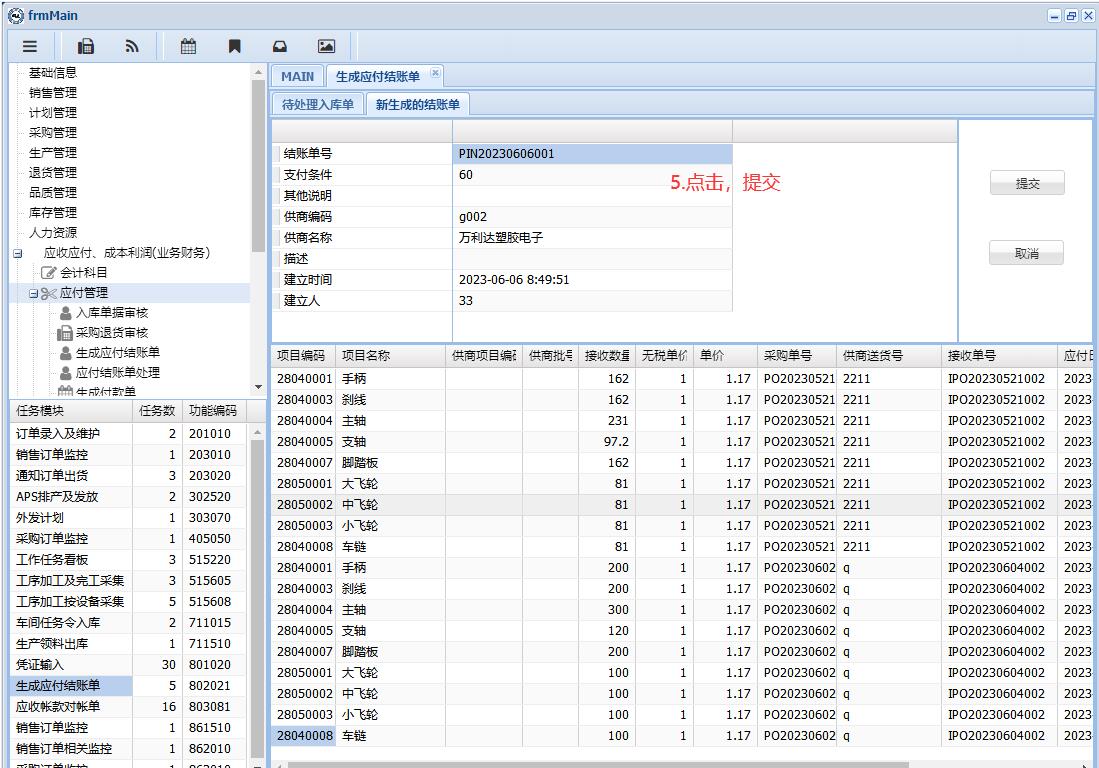Open 采购退货审核 under 应付管理
This screenshot has width=1099, height=768.
pyautogui.click(x=112, y=333)
